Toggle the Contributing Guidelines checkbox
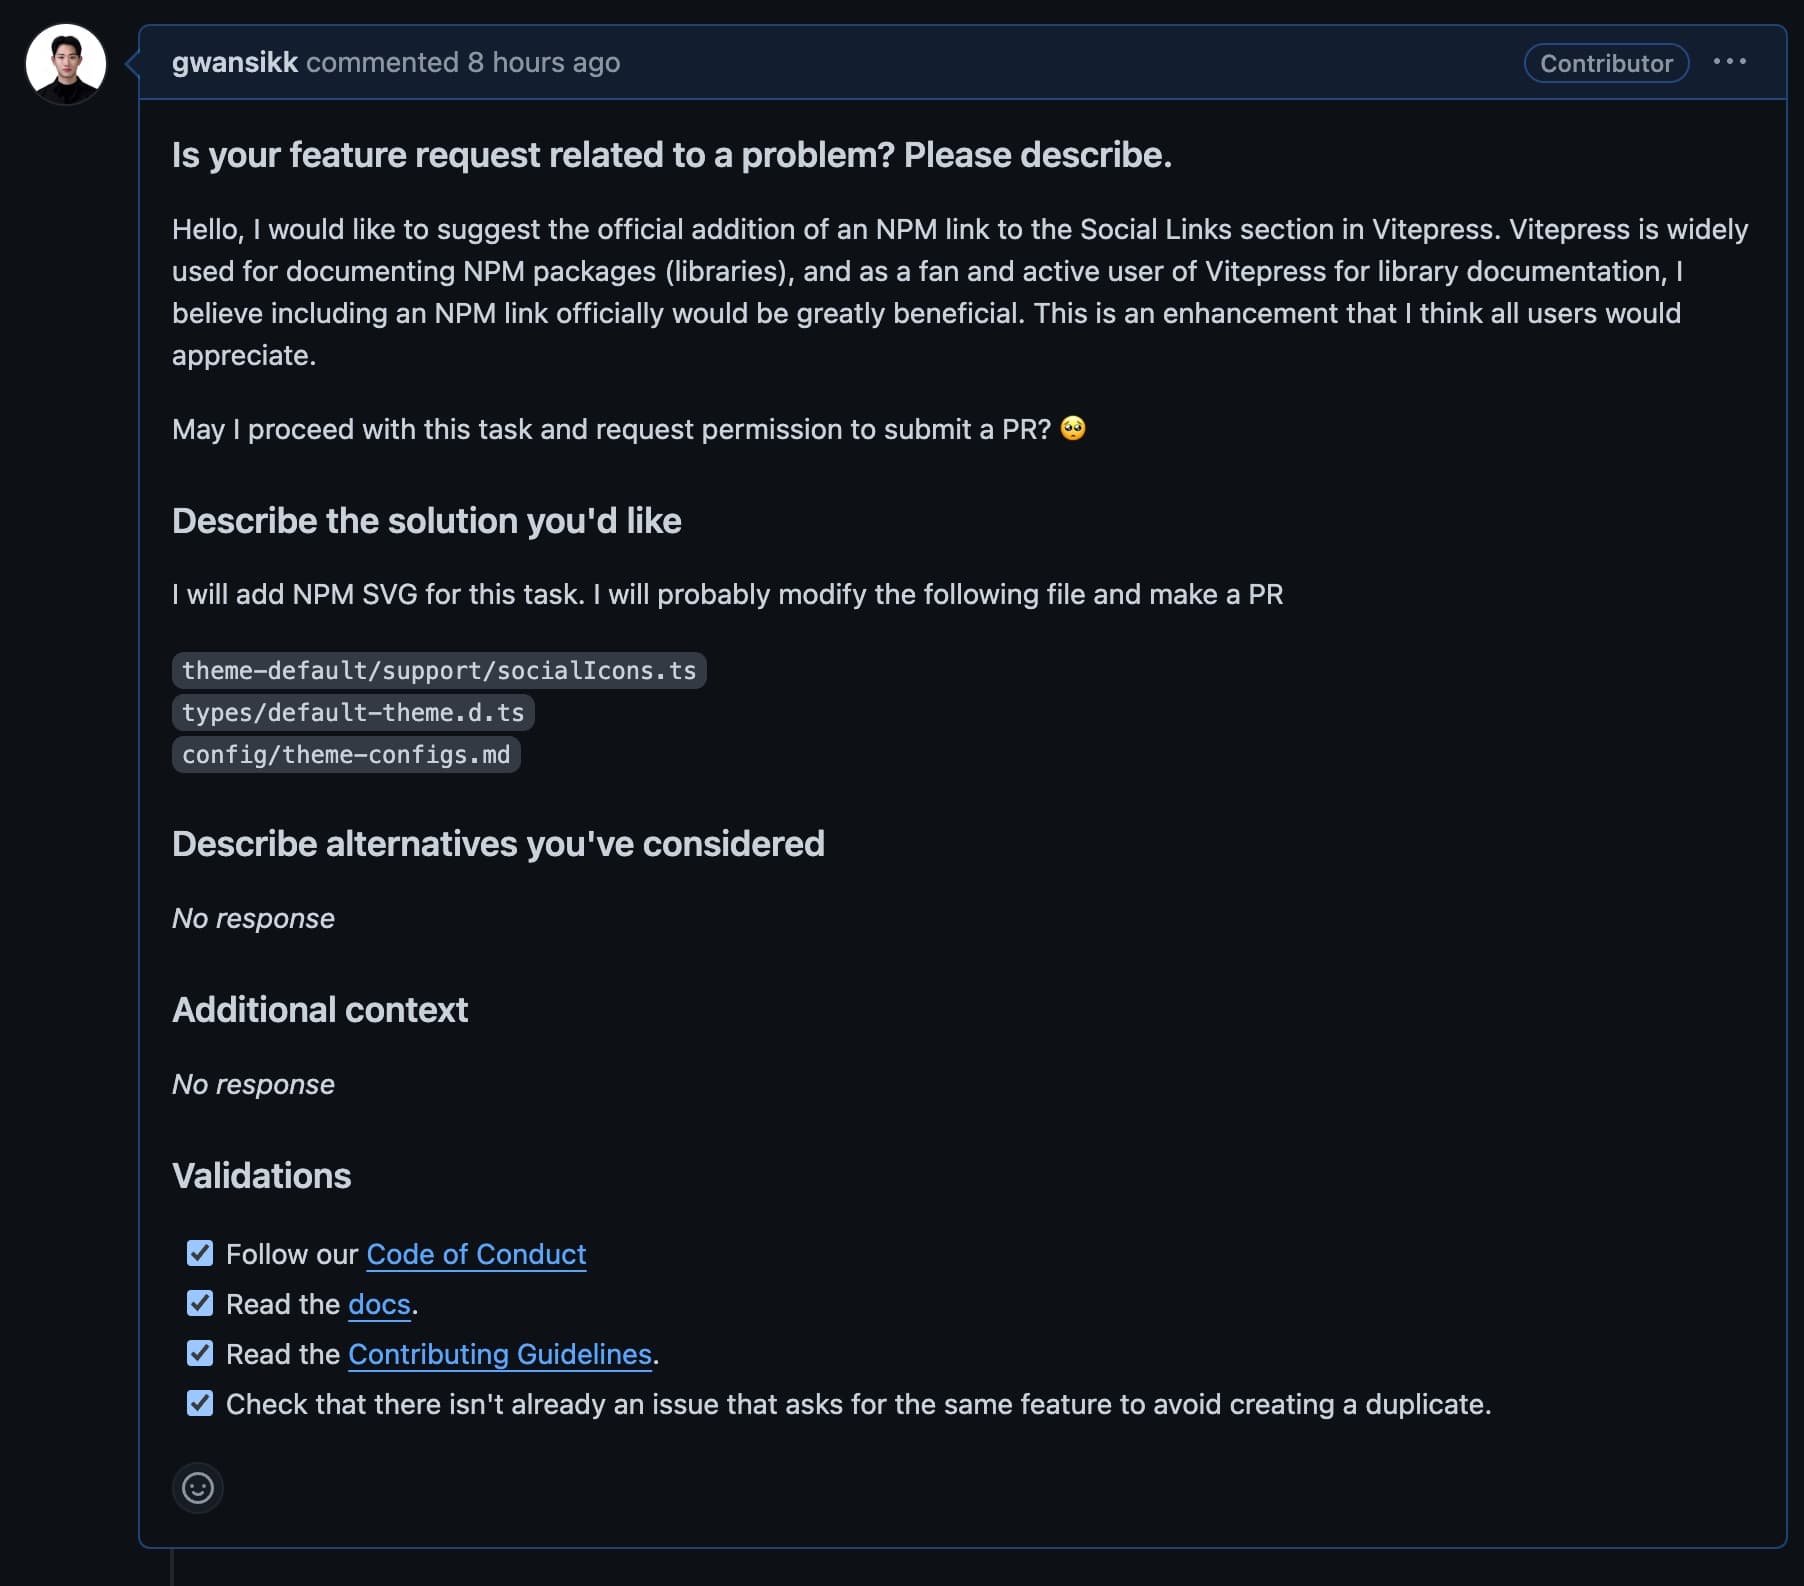The image size is (1804, 1586). [x=200, y=1353]
